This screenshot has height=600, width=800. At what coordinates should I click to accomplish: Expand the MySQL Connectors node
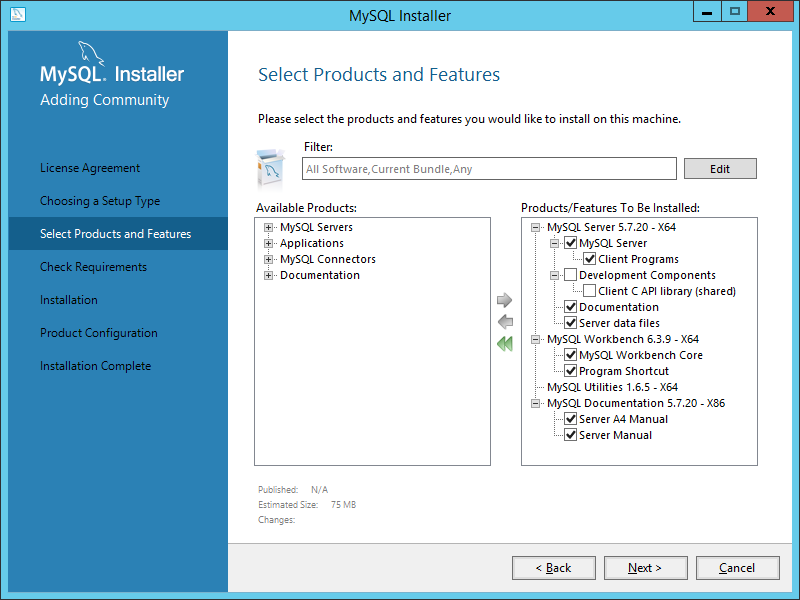268,259
